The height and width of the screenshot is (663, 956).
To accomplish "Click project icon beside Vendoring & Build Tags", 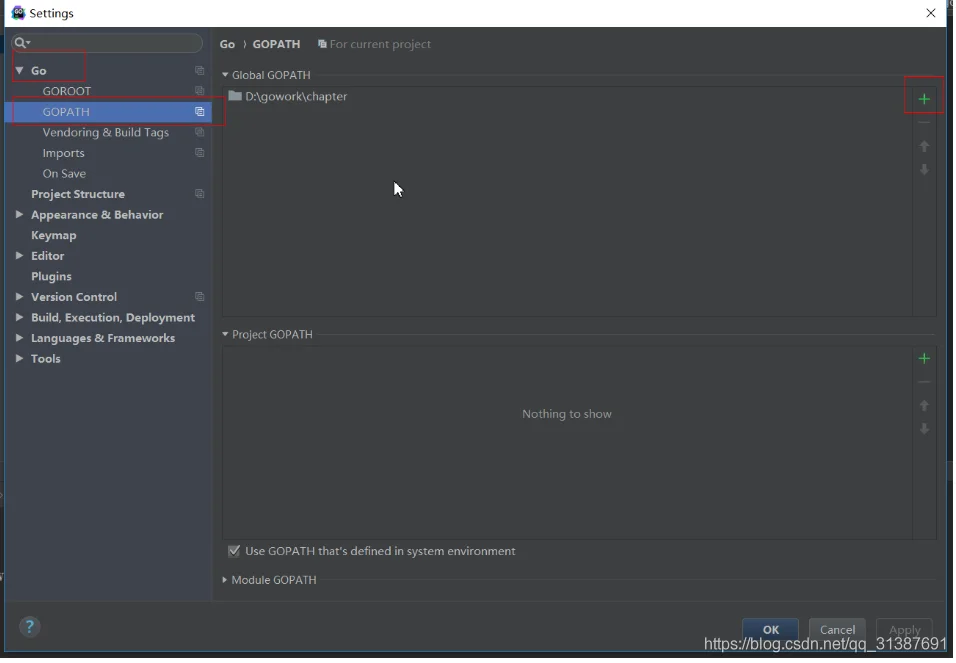I will pos(200,132).
